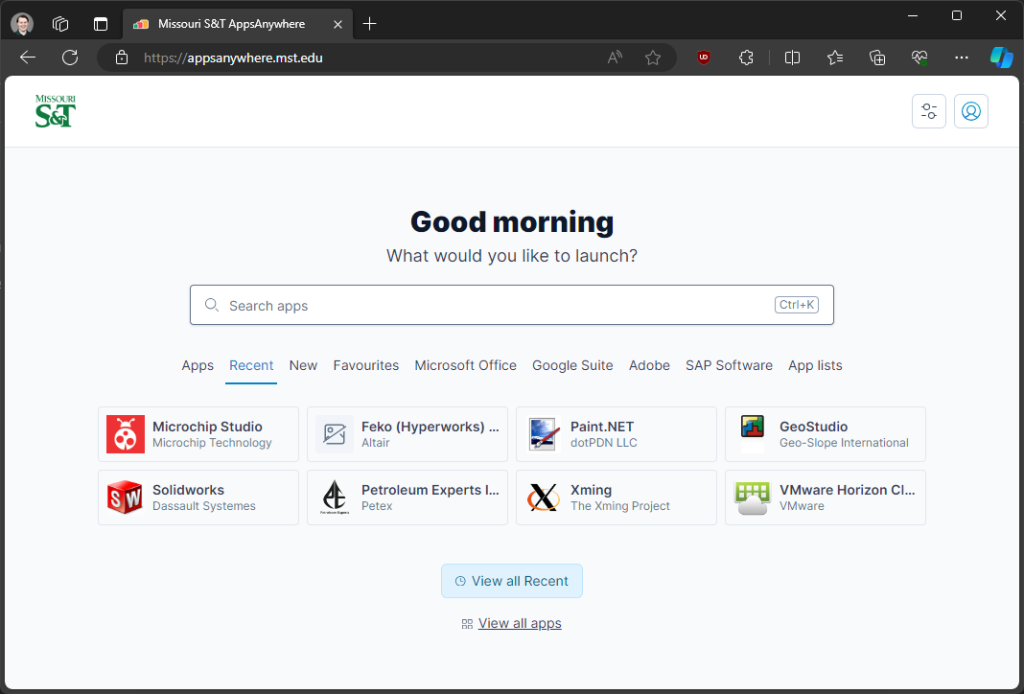1024x694 pixels.
Task: Toggle split screen icon
Action: [792, 57]
